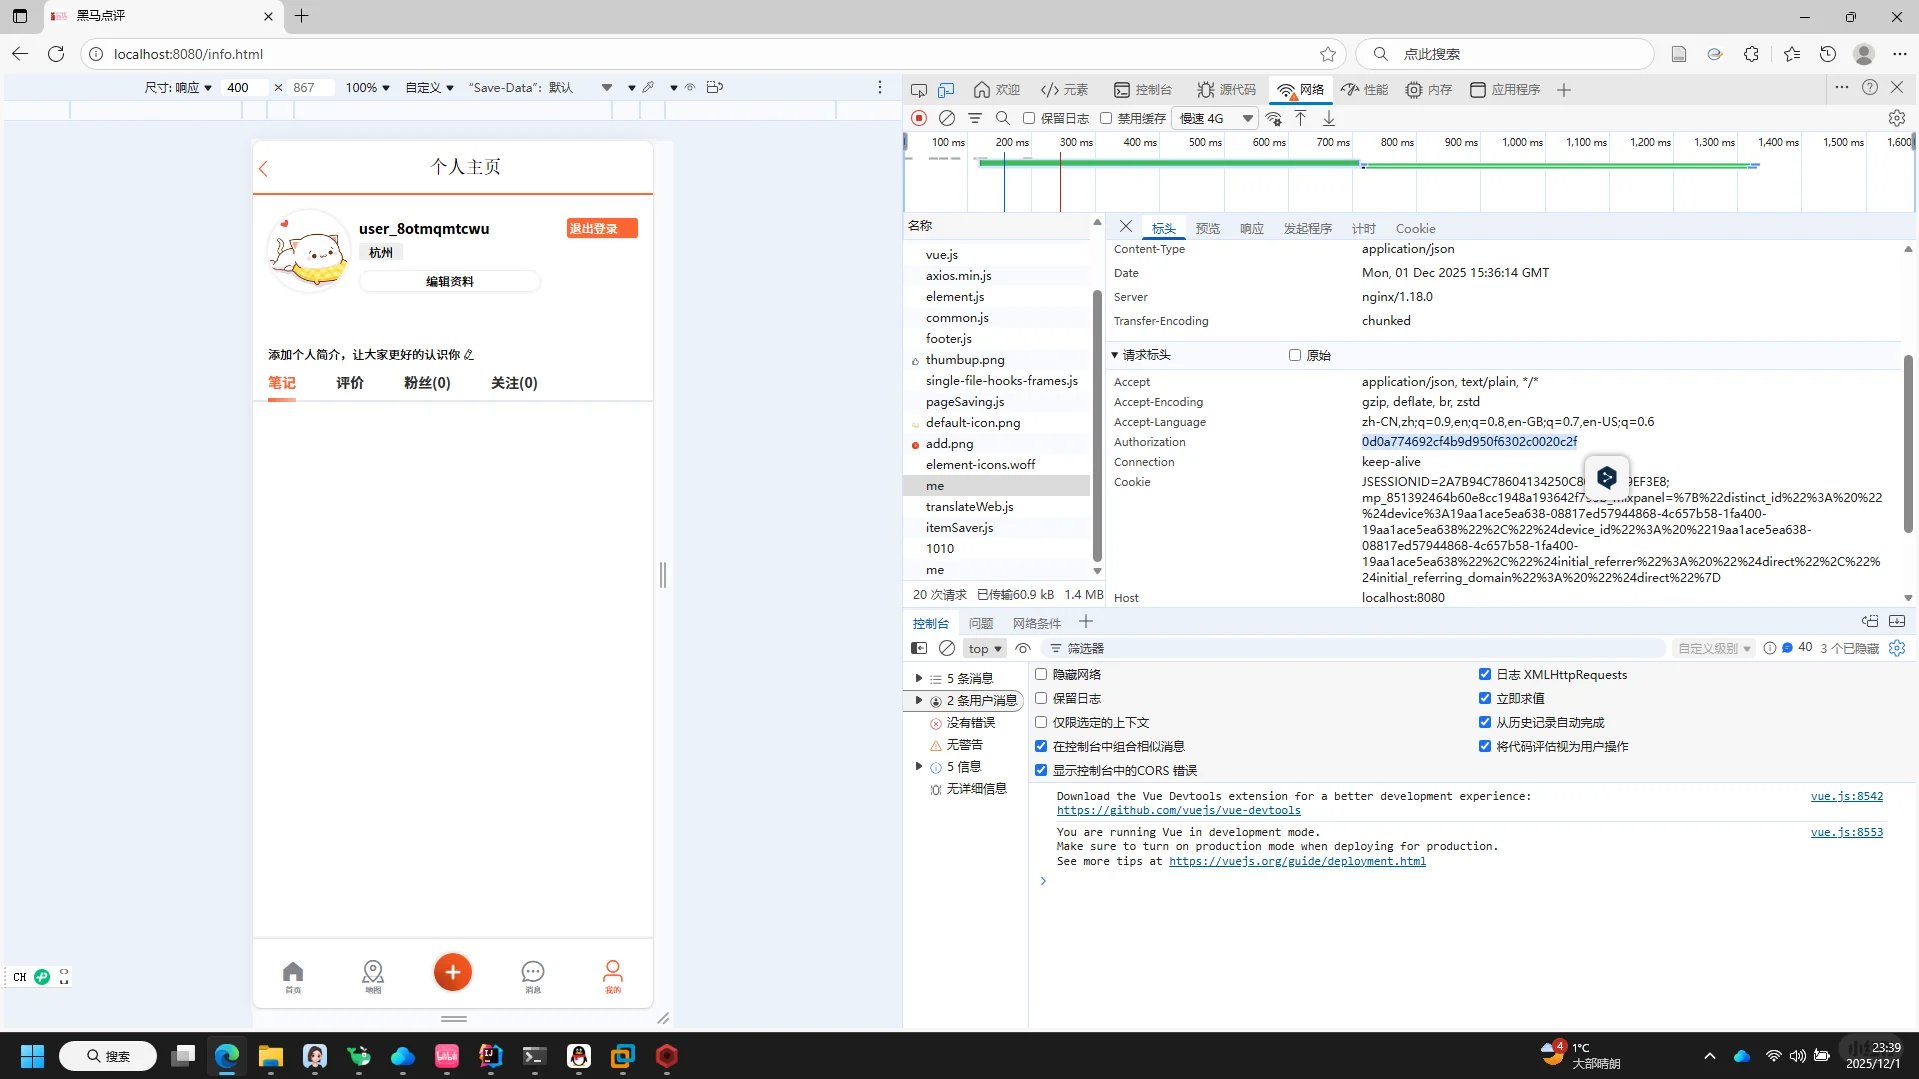This screenshot has height=1079, width=1919.
Task: Click the back arrow on profile page
Action: 264,169
